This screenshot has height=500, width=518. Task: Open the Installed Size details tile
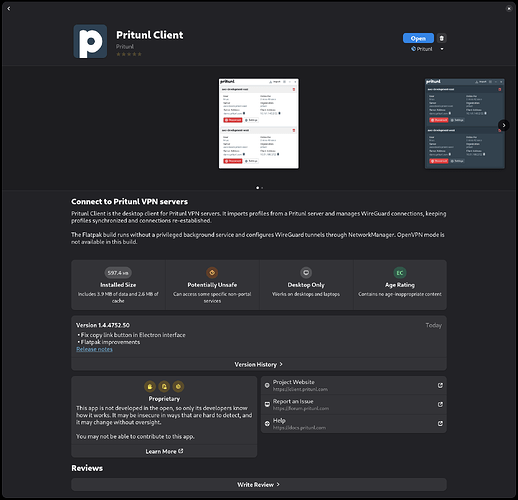point(118,285)
